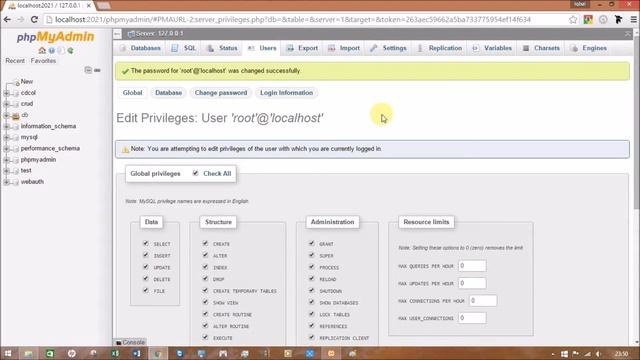Collapse the navigation panel with the top-left toggle
The height and width of the screenshot is (360, 640).
pos(118,33)
